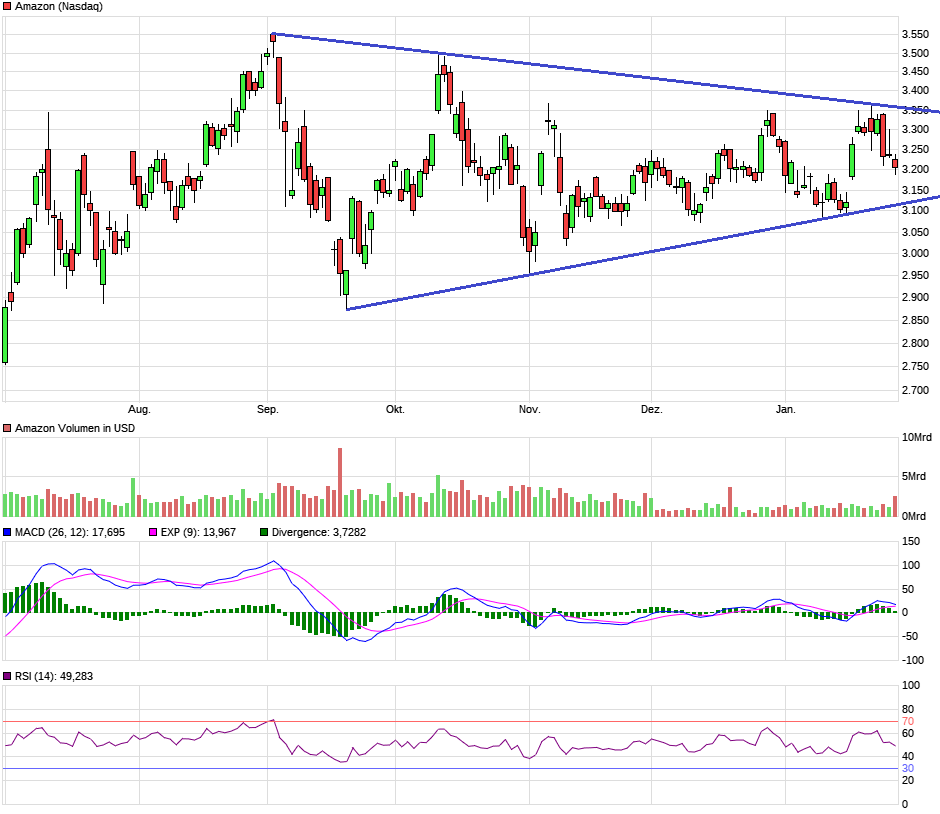Click the 'Divergence: 3,7282' label
The width and height of the screenshot is (940, 814).
pos(319,532)
